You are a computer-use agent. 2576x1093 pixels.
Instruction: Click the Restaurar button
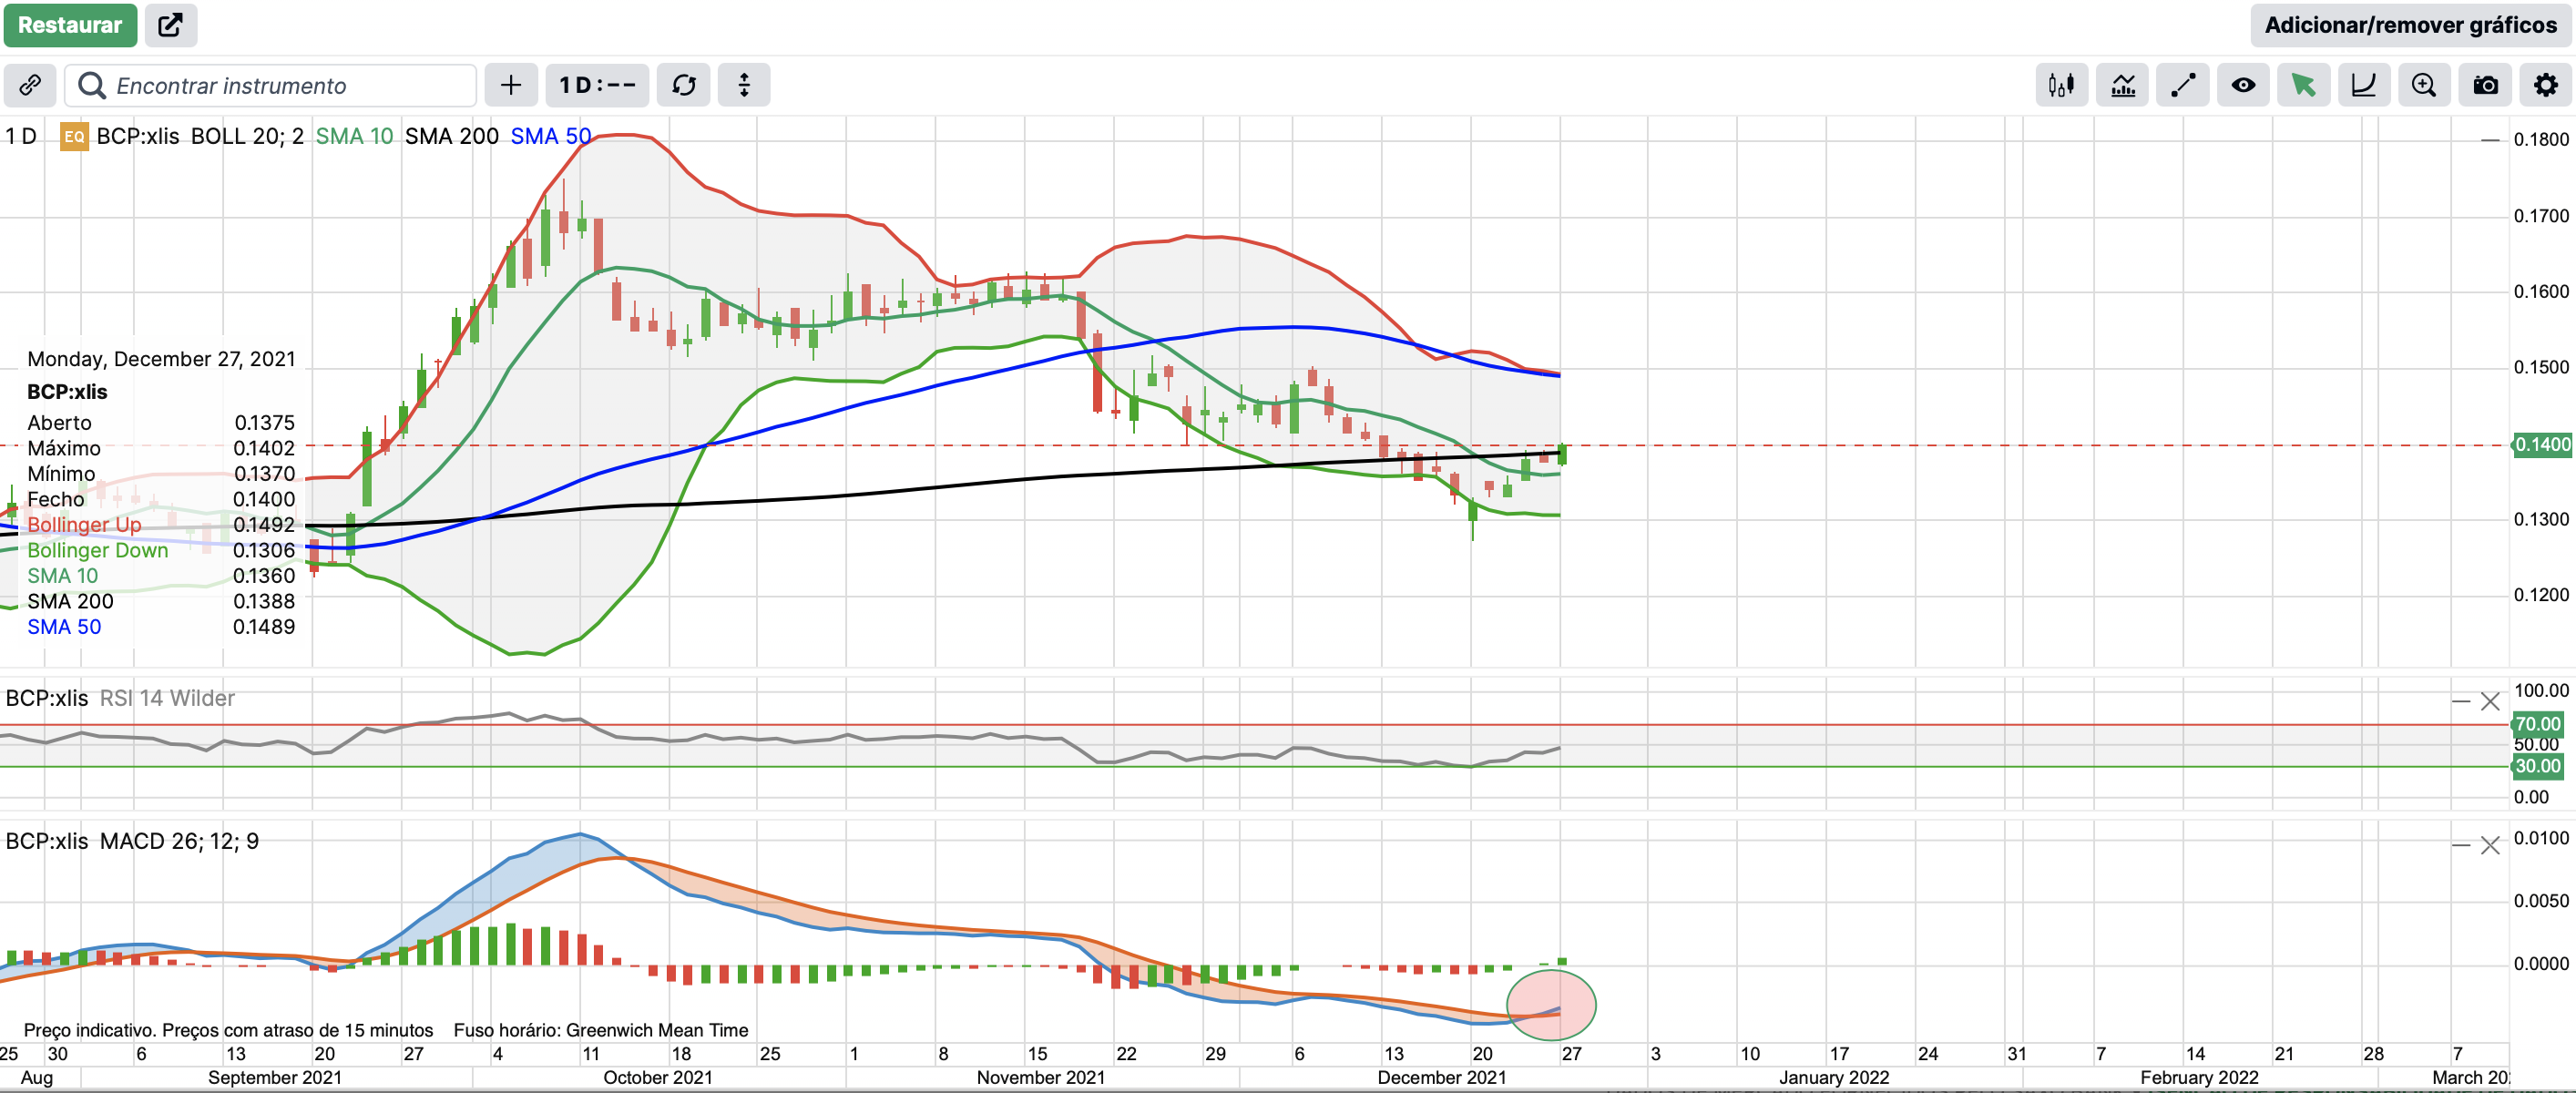coord(69,25)
